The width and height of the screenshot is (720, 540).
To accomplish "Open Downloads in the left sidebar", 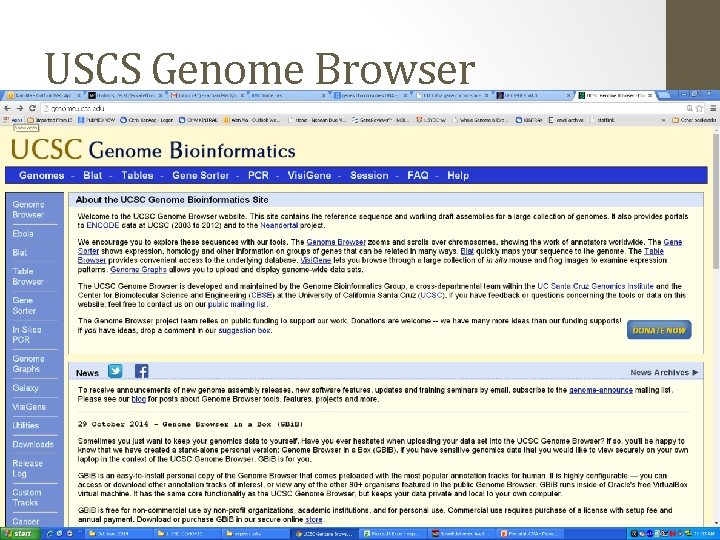I will tap(33, 444).
